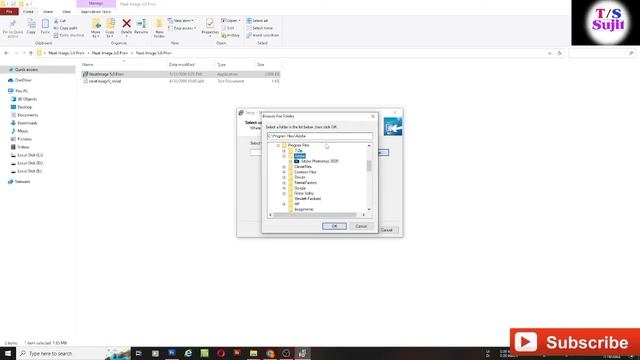This screenshot has height=360, width=640.
Task: Select the NeatImage application file row
Action: point(181,74)
